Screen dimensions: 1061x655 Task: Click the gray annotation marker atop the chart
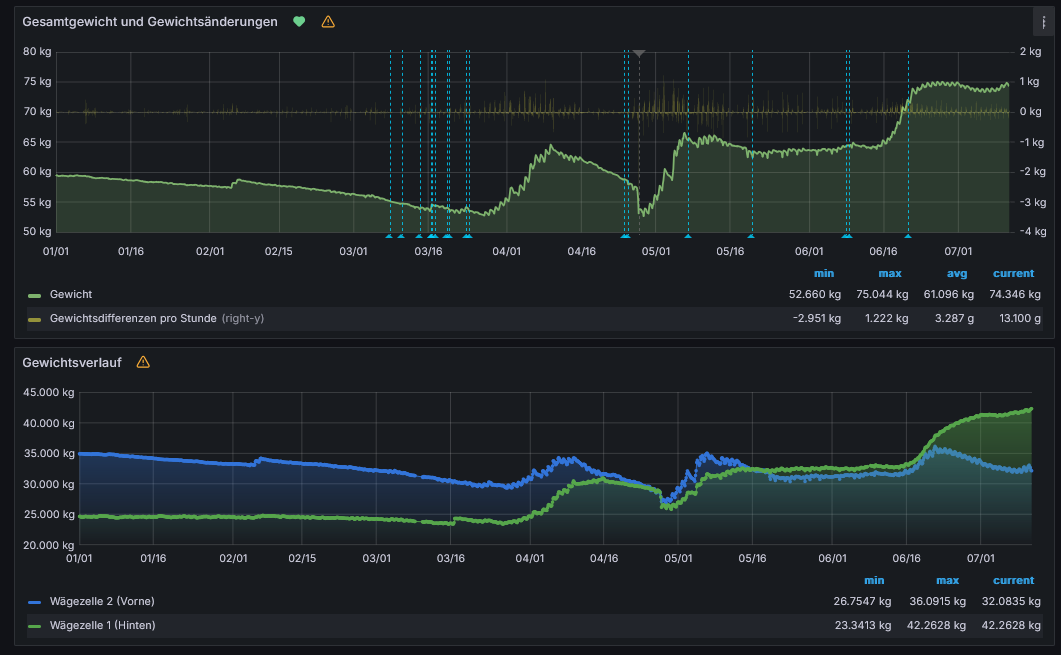639,53
